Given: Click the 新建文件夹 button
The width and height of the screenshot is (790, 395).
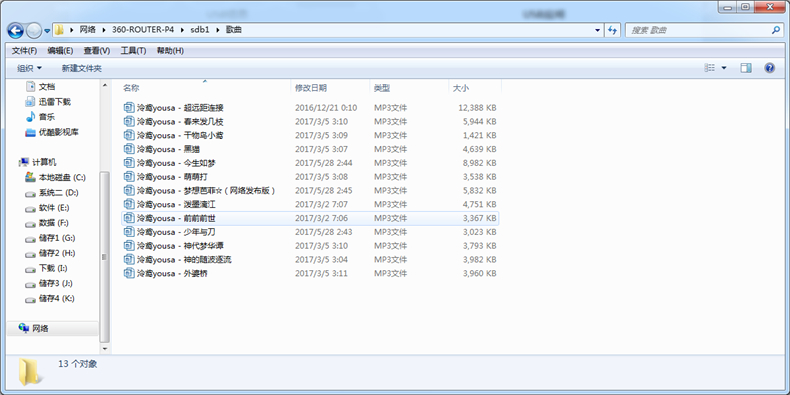Looking at the screenshot, I should click(x=82, y=68).
